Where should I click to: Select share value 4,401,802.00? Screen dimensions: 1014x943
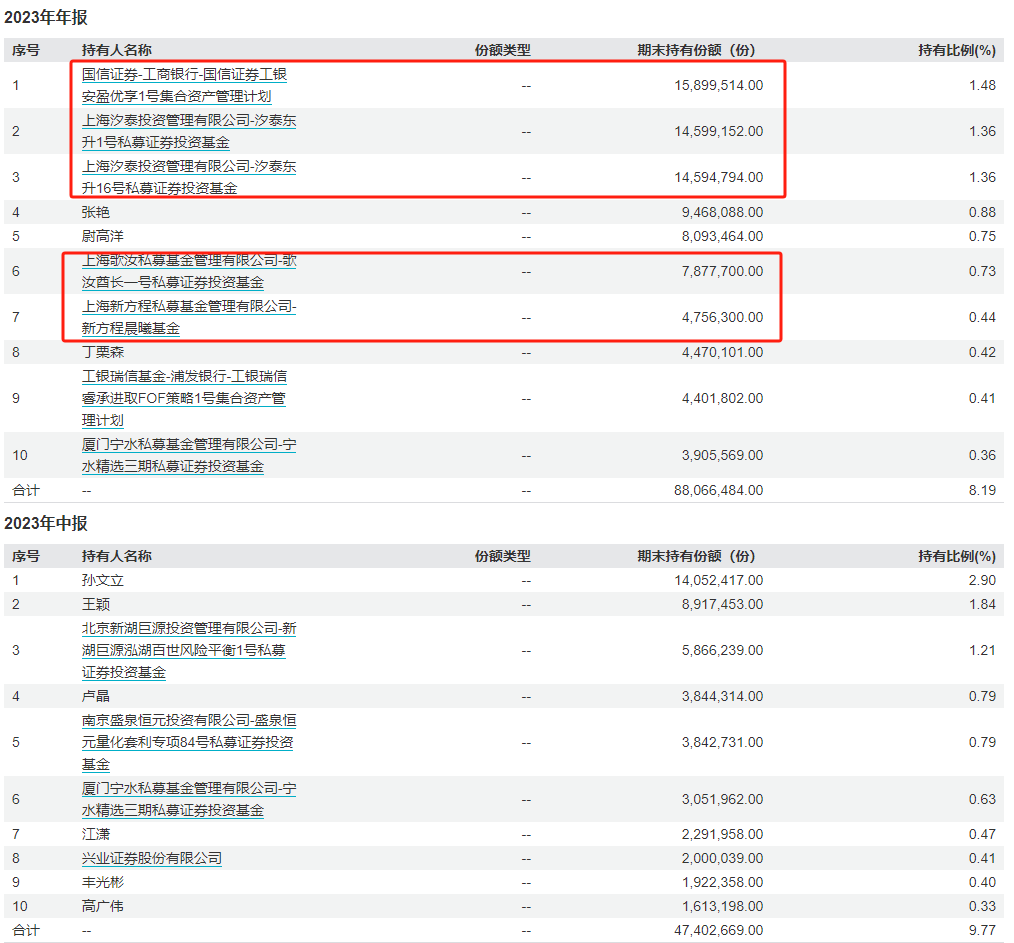(x=722, y=398)
